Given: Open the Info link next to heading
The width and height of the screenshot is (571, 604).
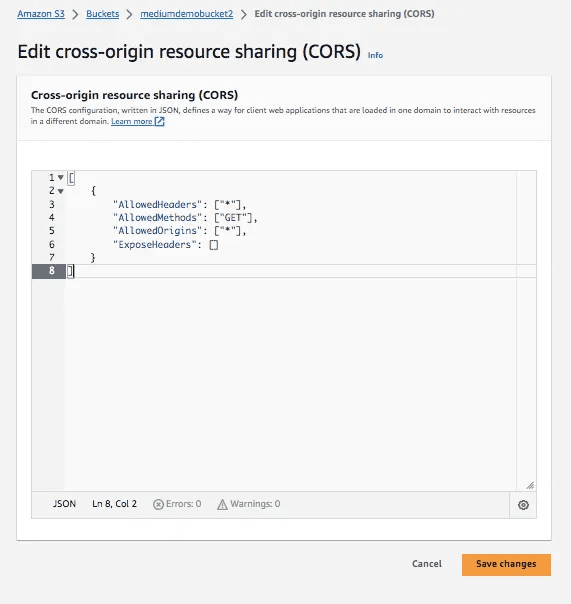Looking at the screenshot, I should point(375,55).
